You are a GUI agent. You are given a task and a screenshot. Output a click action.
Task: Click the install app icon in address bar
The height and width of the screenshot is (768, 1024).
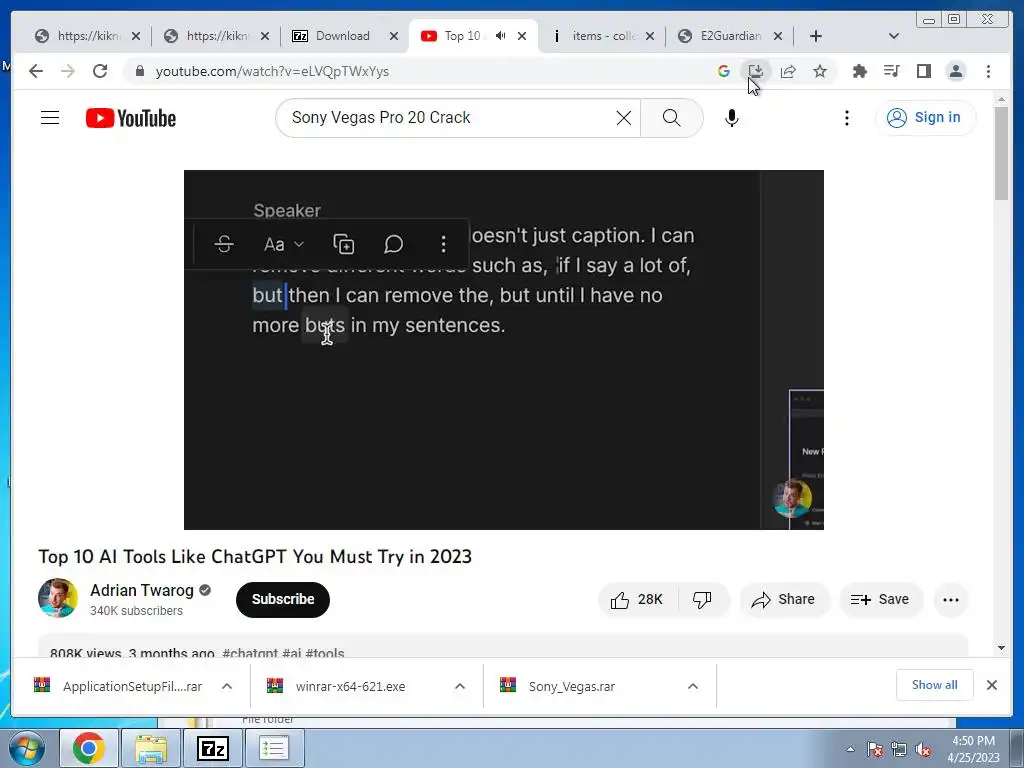[x=756, y=71]
